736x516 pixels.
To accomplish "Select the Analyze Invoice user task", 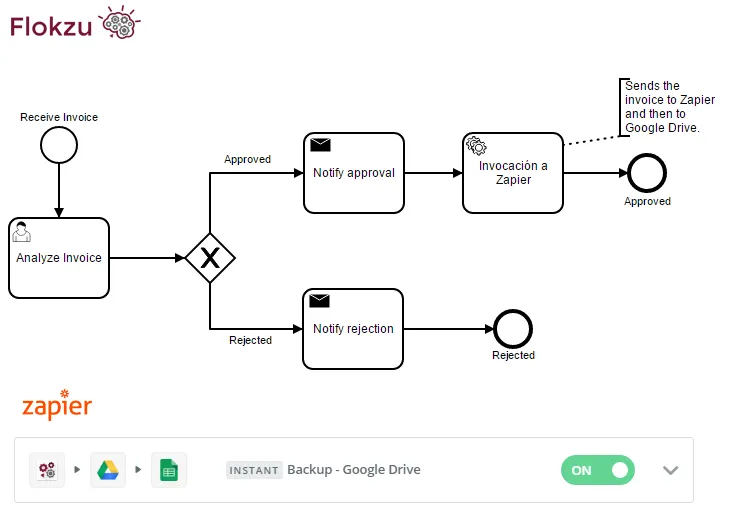I will tap(59, 258).
